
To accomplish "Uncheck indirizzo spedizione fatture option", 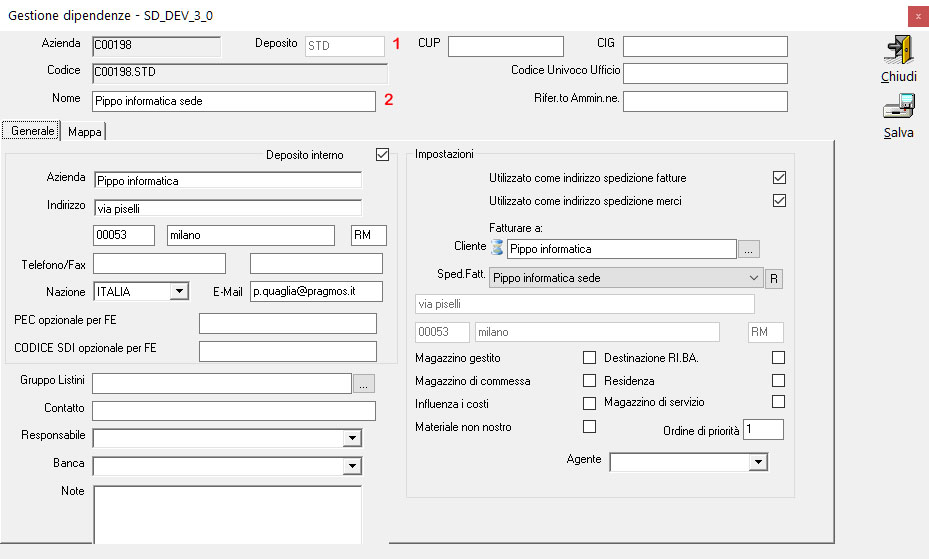I will 779,178.
